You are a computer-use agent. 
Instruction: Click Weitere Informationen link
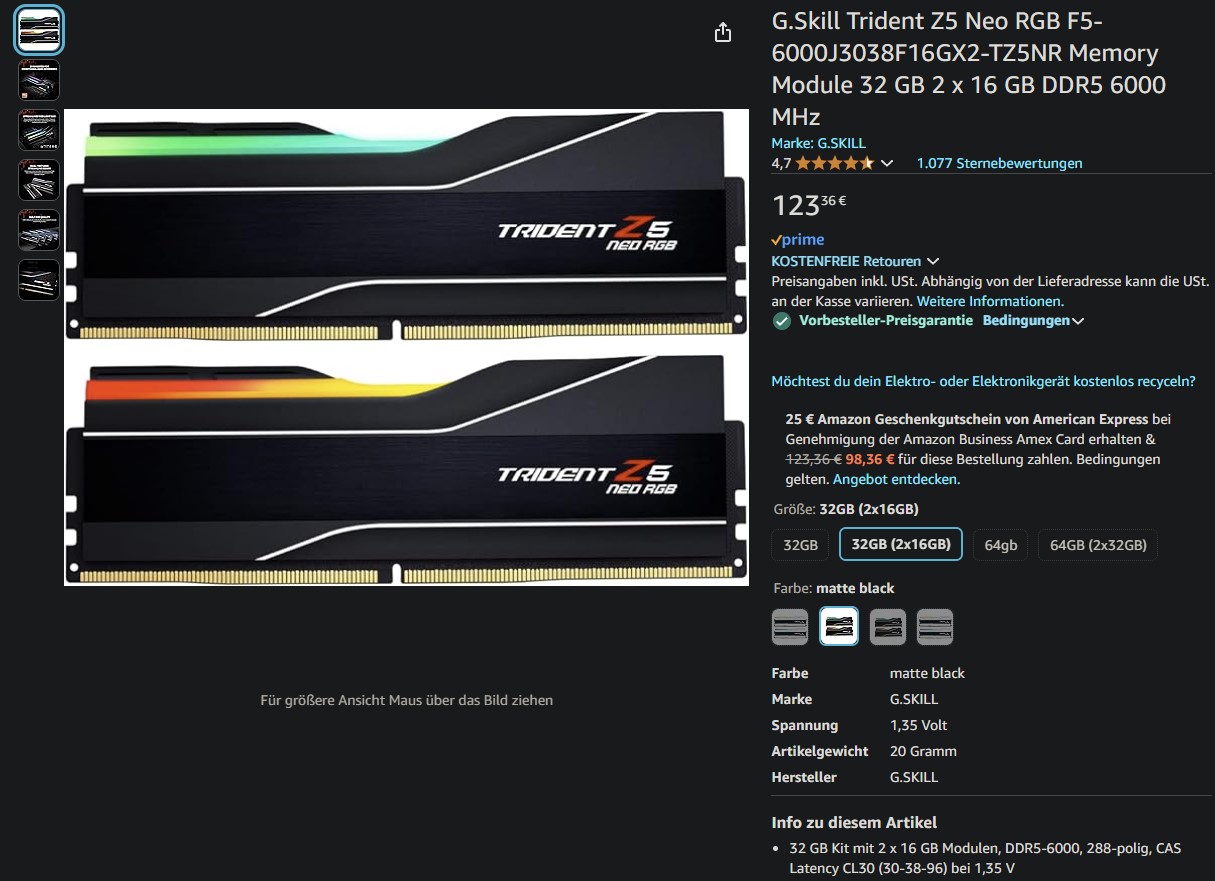point(990,301)
